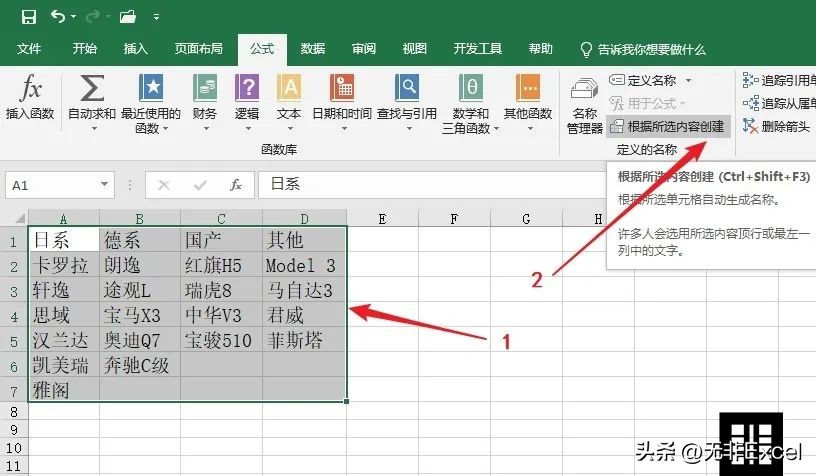This screenshot has height=476, width=816.
Task: Click the Name Box showing A1
Action: [x=52, y=185]
